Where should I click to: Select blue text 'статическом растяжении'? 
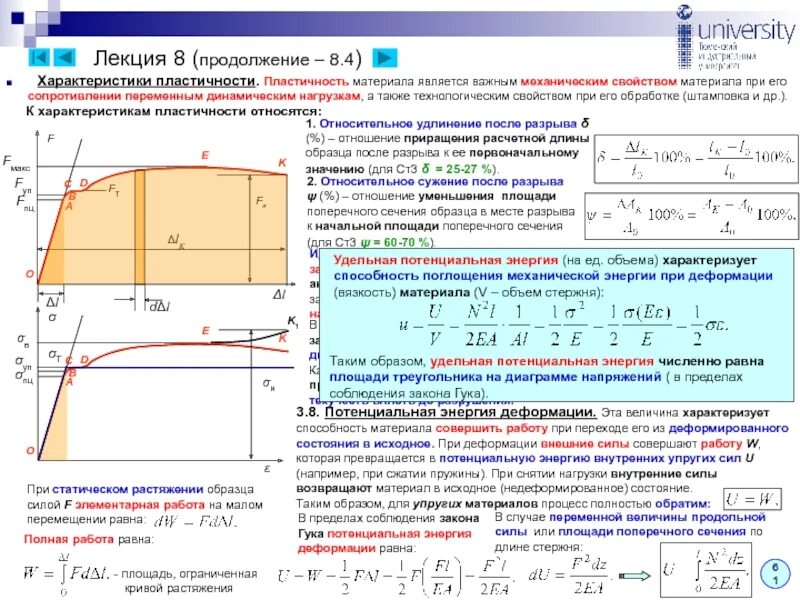128,489
